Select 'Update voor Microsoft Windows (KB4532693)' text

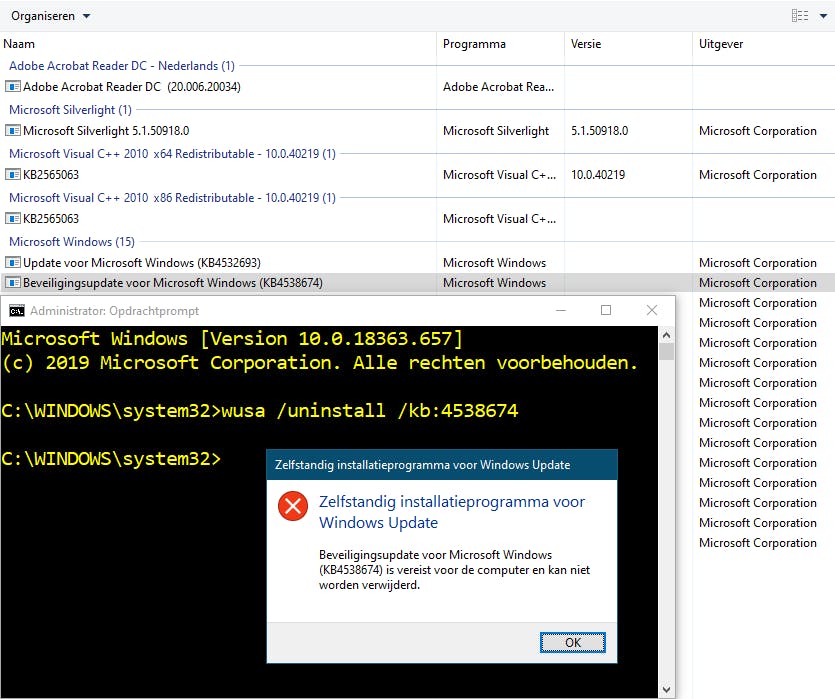pos(142,262)
